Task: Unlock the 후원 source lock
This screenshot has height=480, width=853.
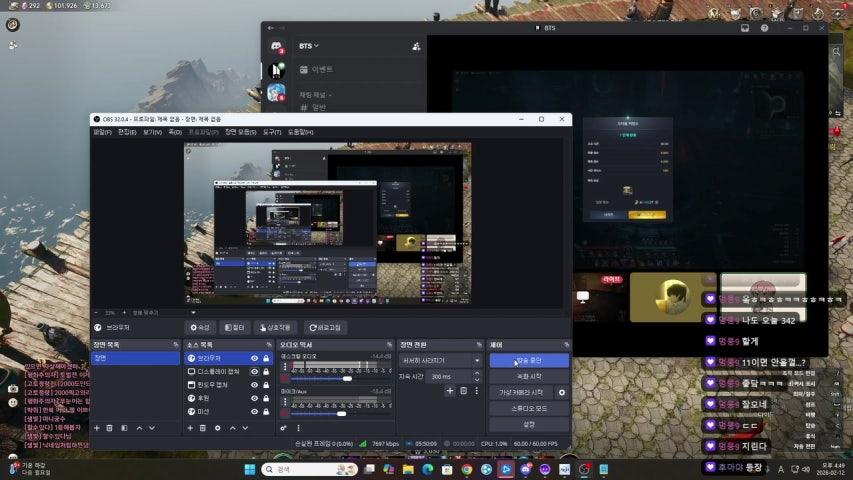Action: coord(266,398)
